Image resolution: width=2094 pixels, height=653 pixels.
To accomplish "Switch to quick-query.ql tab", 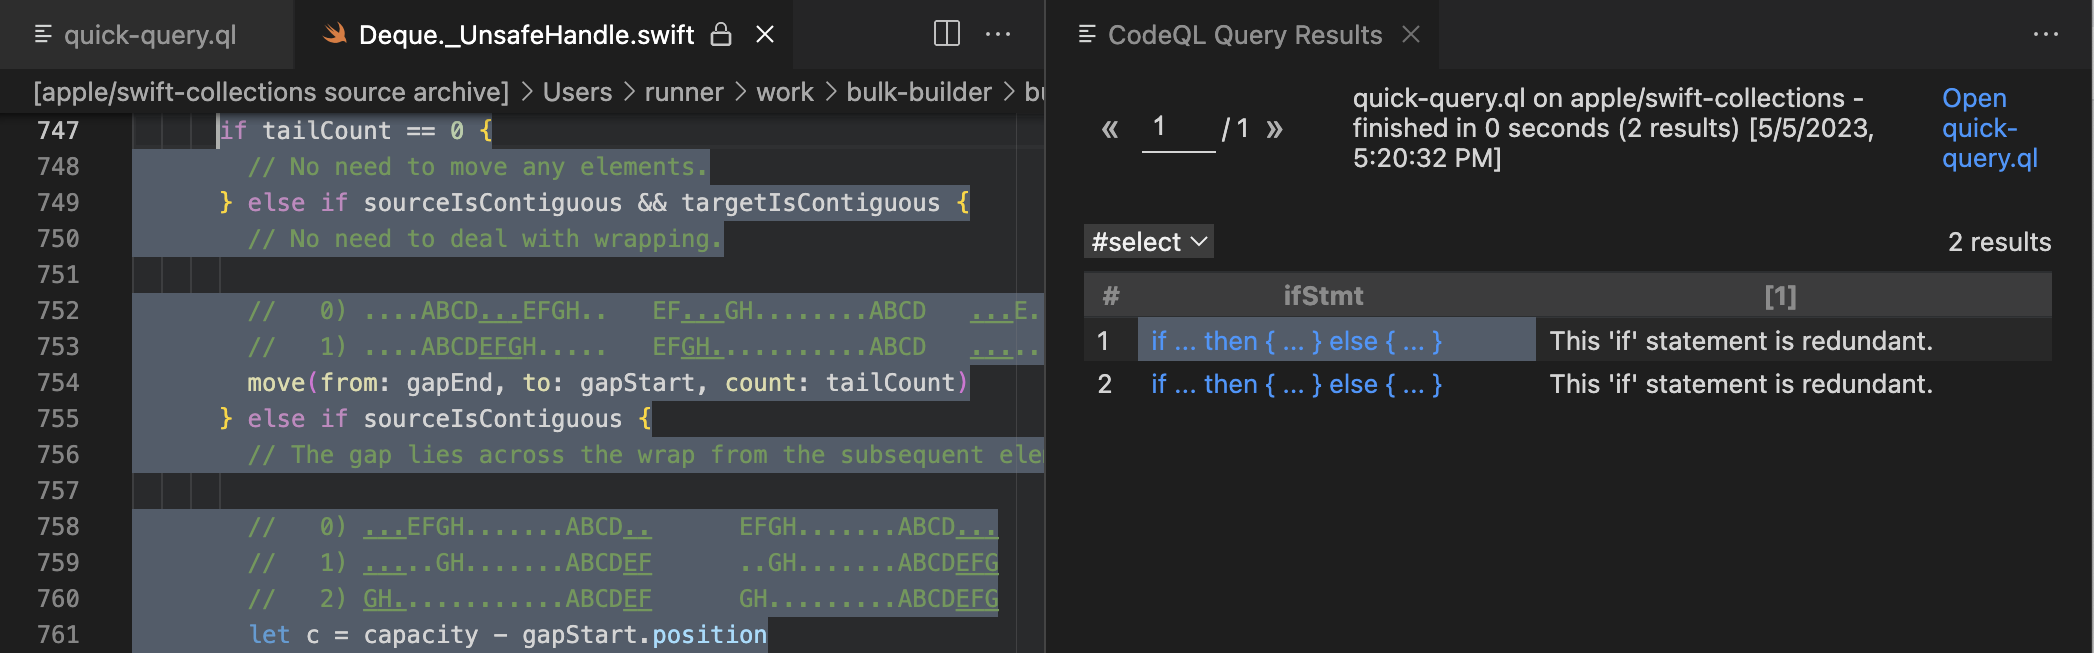I will point(150,35).
